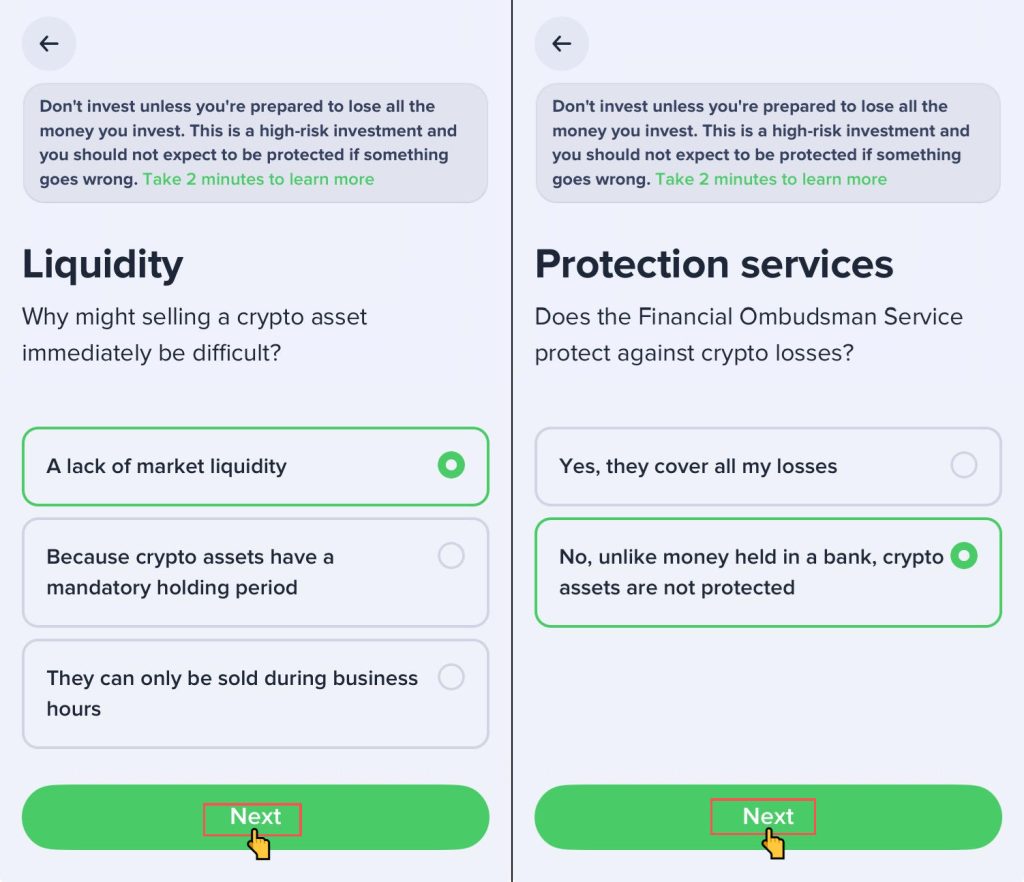The width and height of the screenshot is (1024, 882).
Task: Click the Financial Ombudsman Service question text
Action: click(x=748, y=334)
